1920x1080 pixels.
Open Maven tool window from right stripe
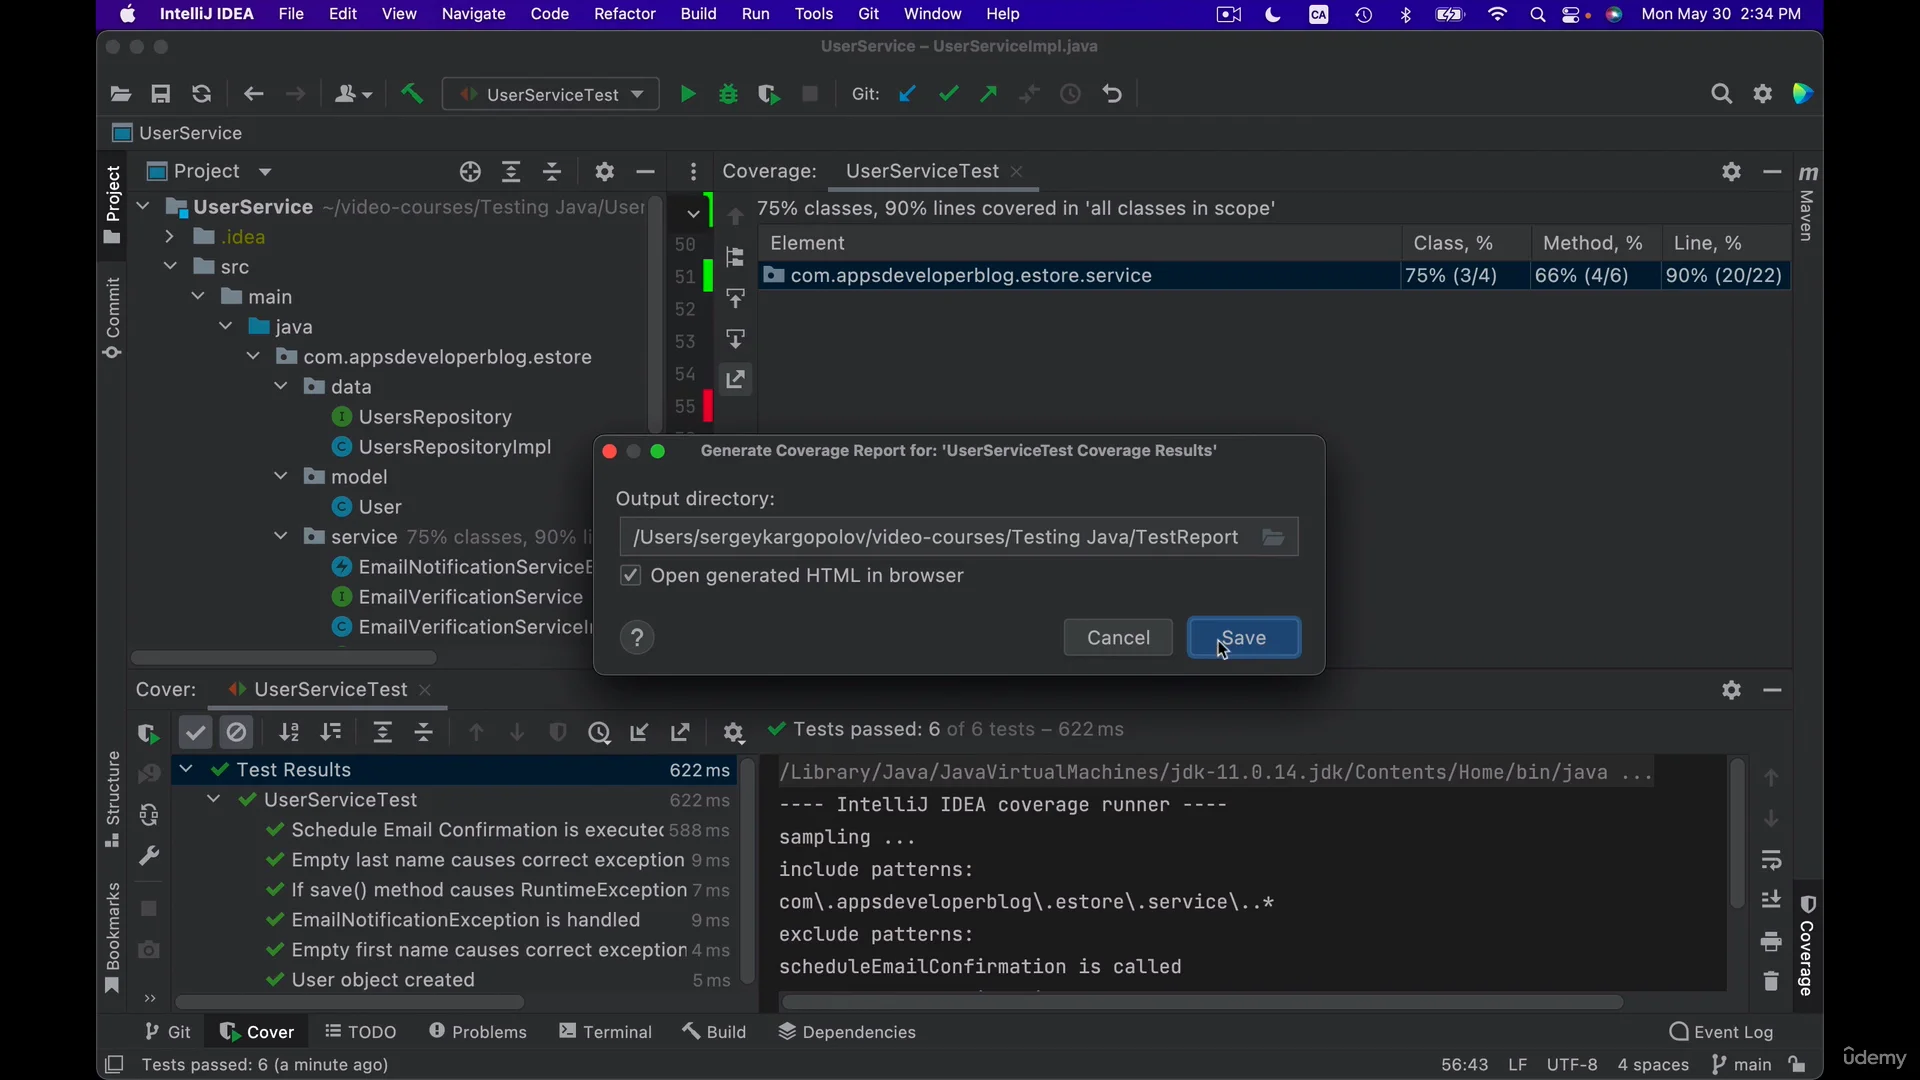tap(1808, 203)
